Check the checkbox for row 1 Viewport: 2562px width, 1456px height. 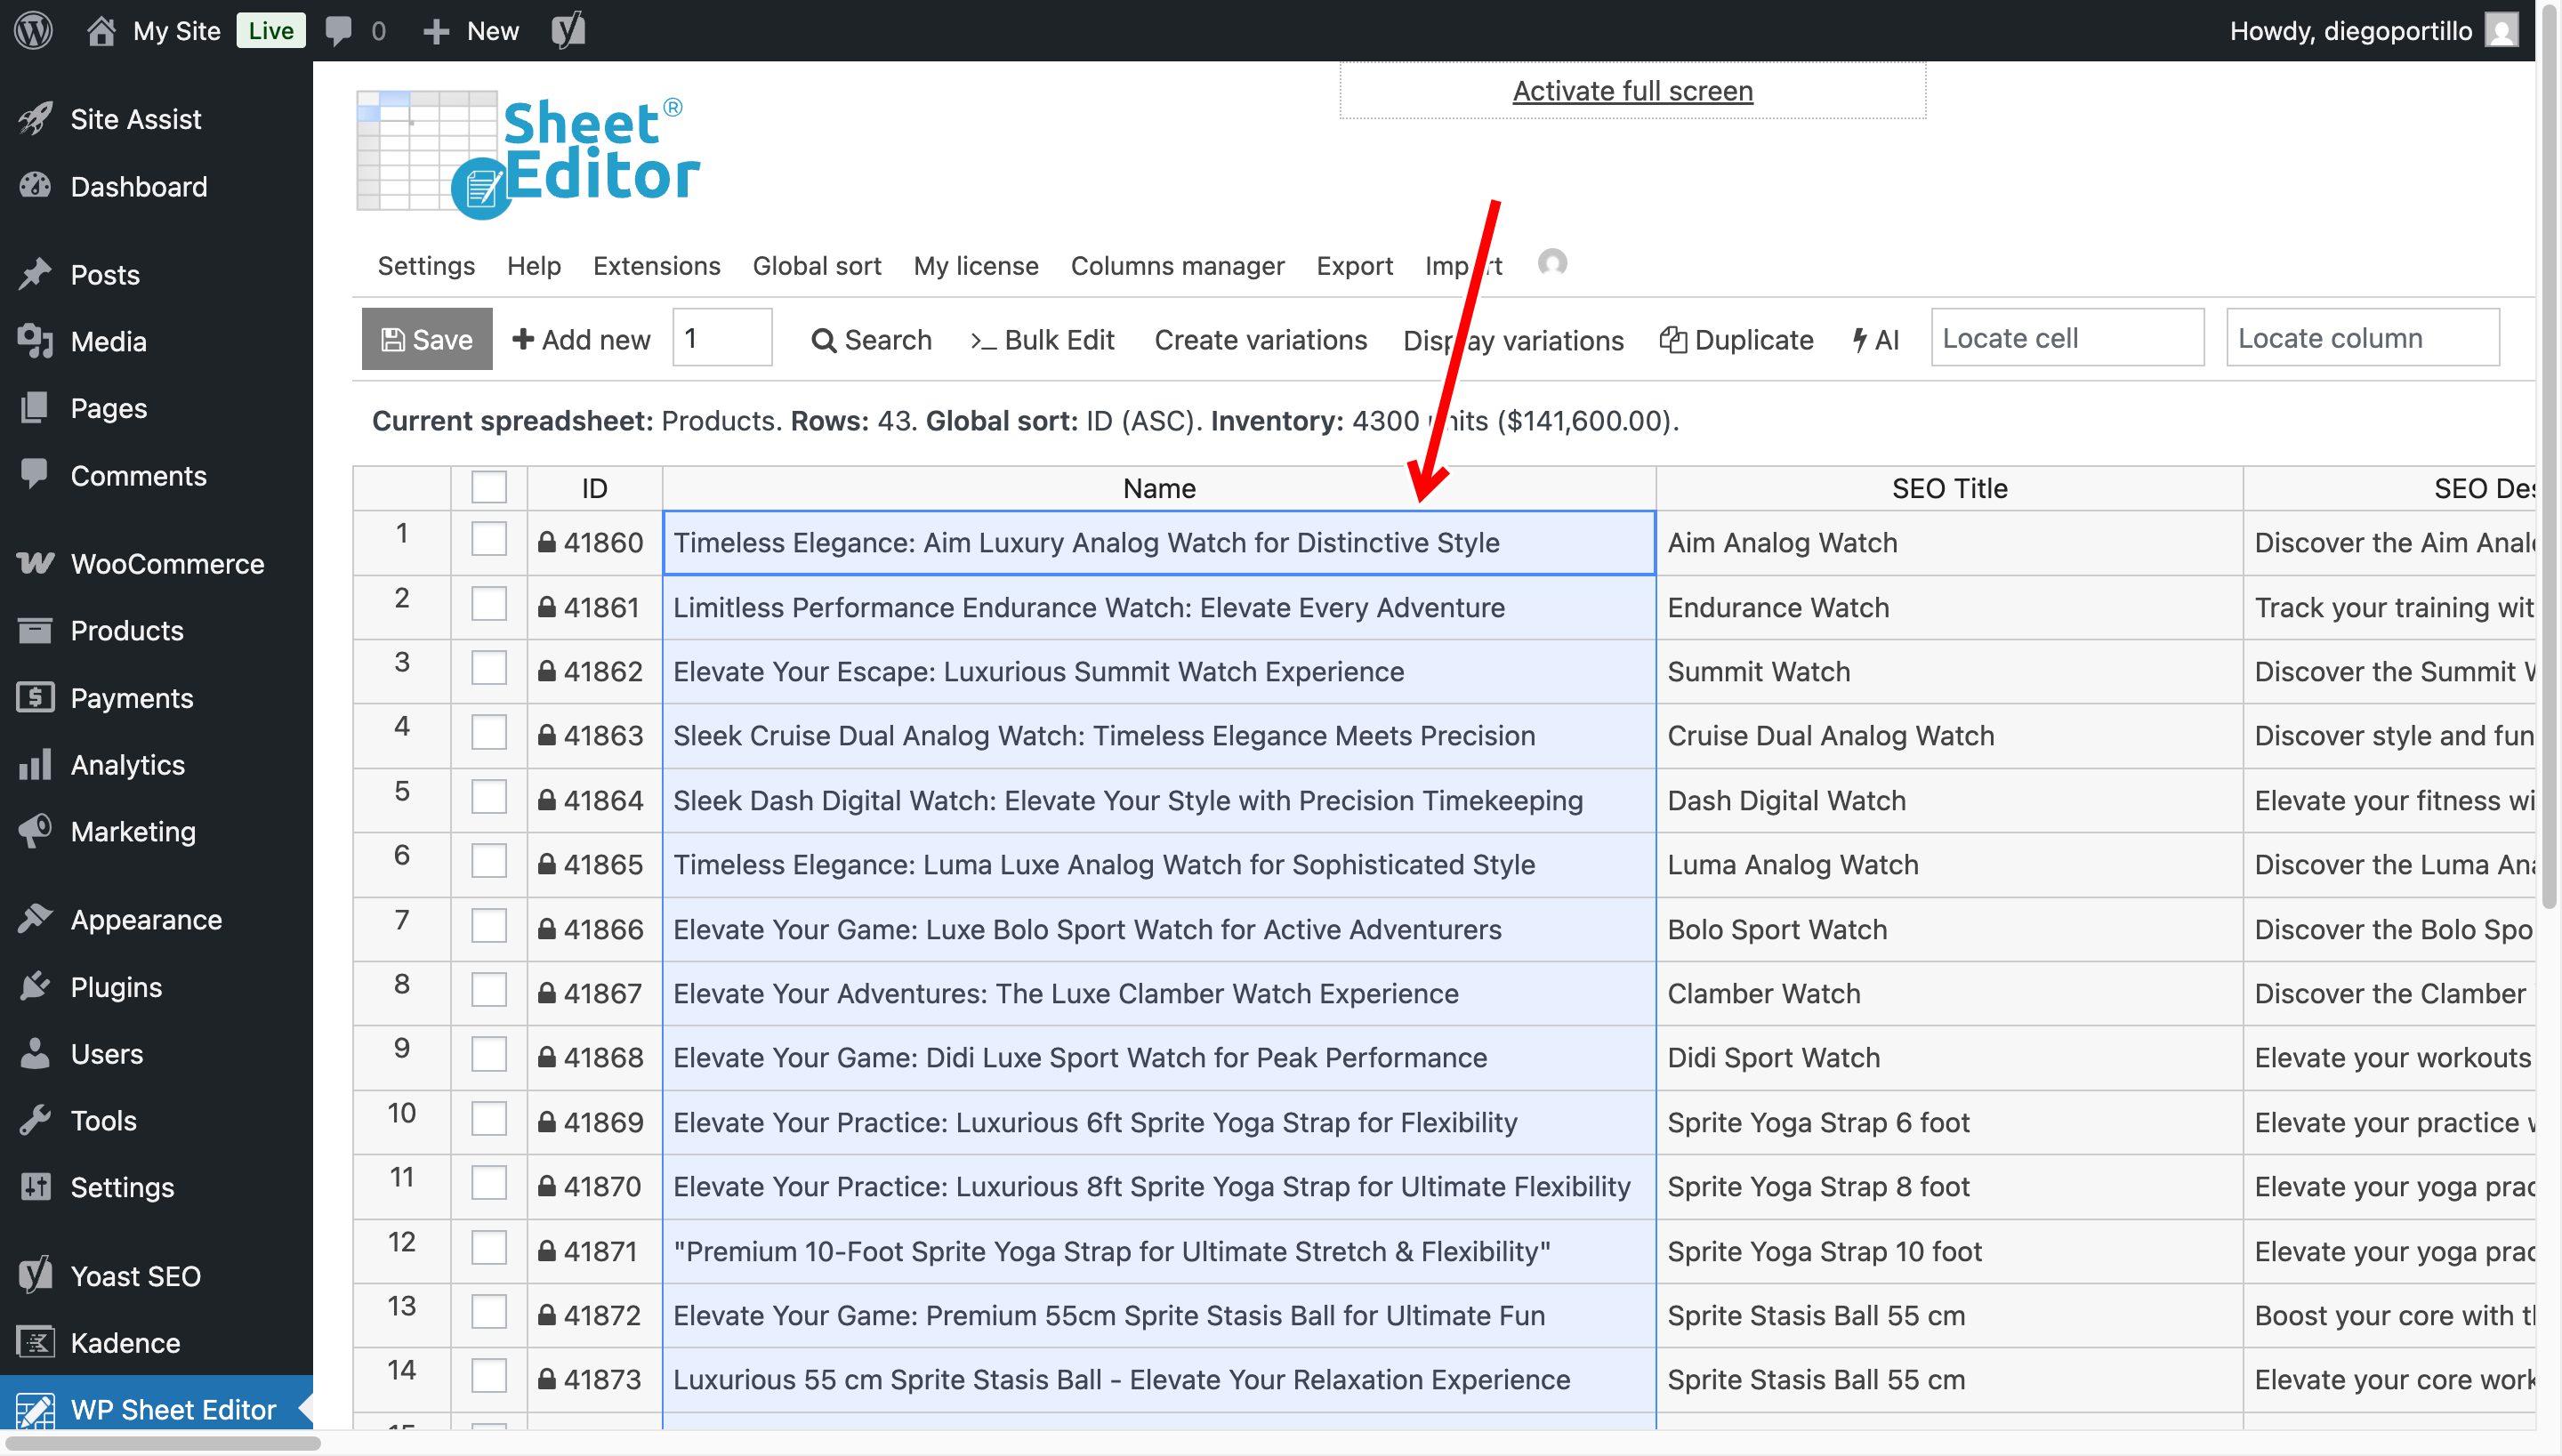click(x=489, y=538)
